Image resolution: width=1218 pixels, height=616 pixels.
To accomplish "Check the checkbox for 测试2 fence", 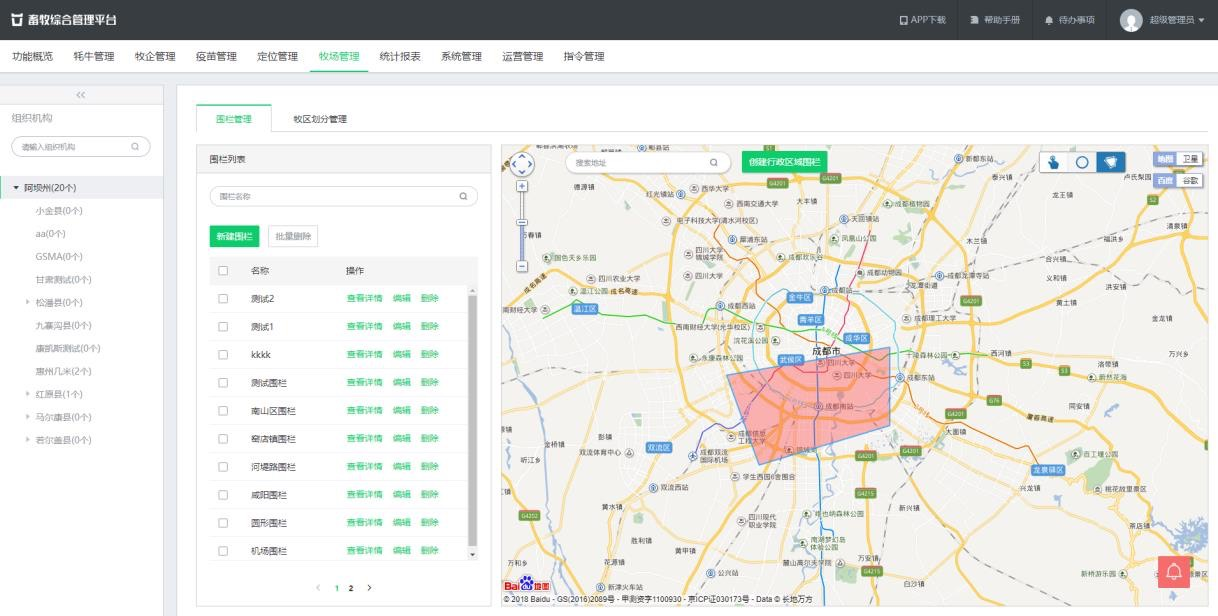I will coord(223,299).
